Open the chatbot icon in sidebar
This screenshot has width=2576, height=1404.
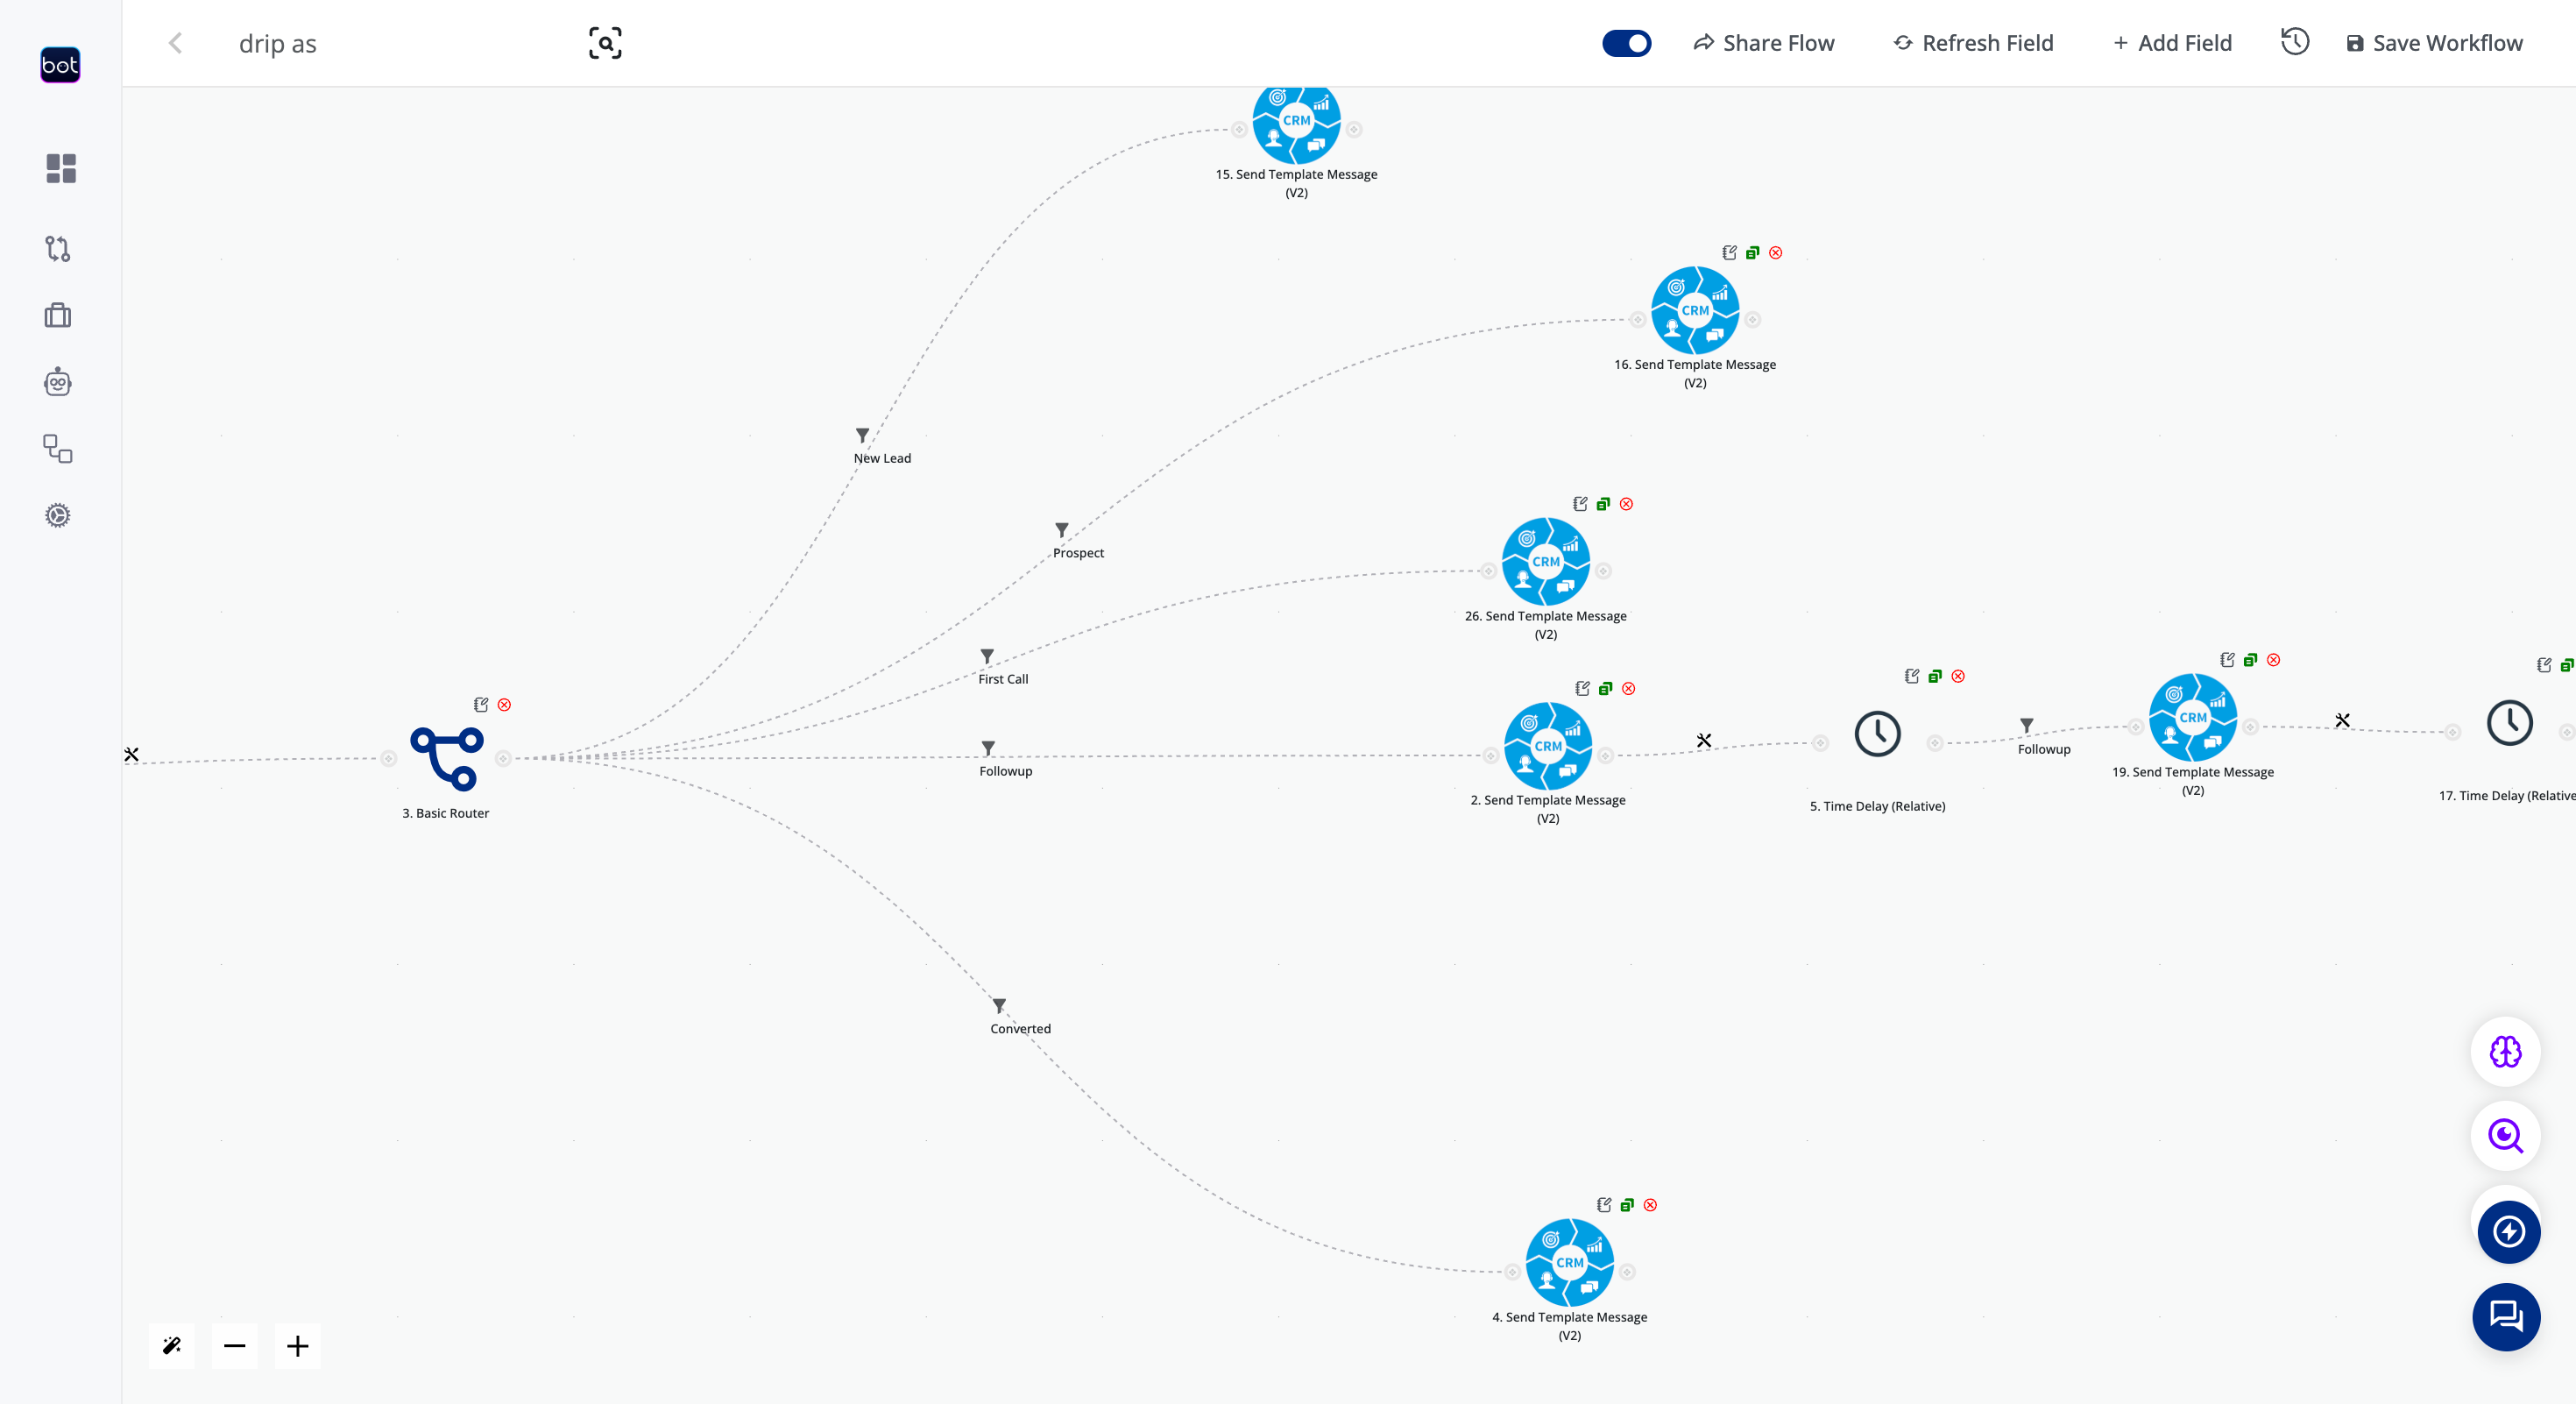tap(58, 381)
